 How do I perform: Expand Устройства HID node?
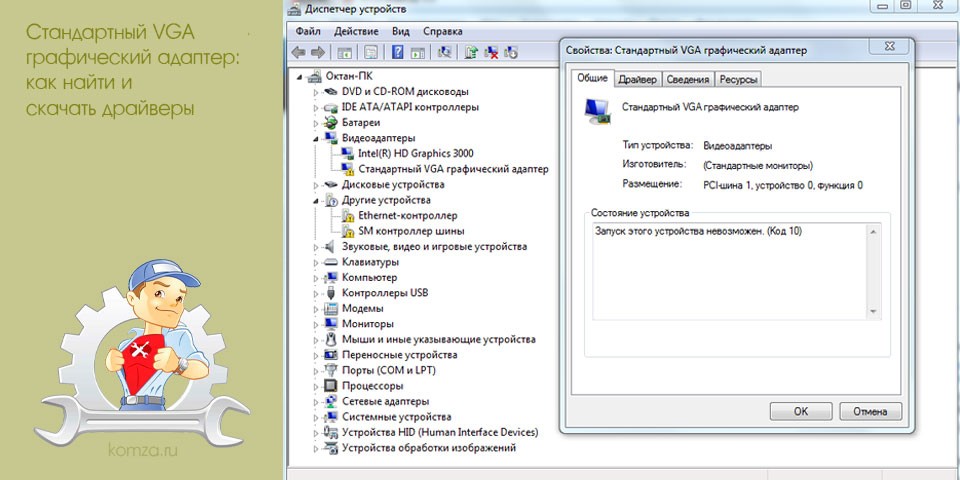coord(317,432)
